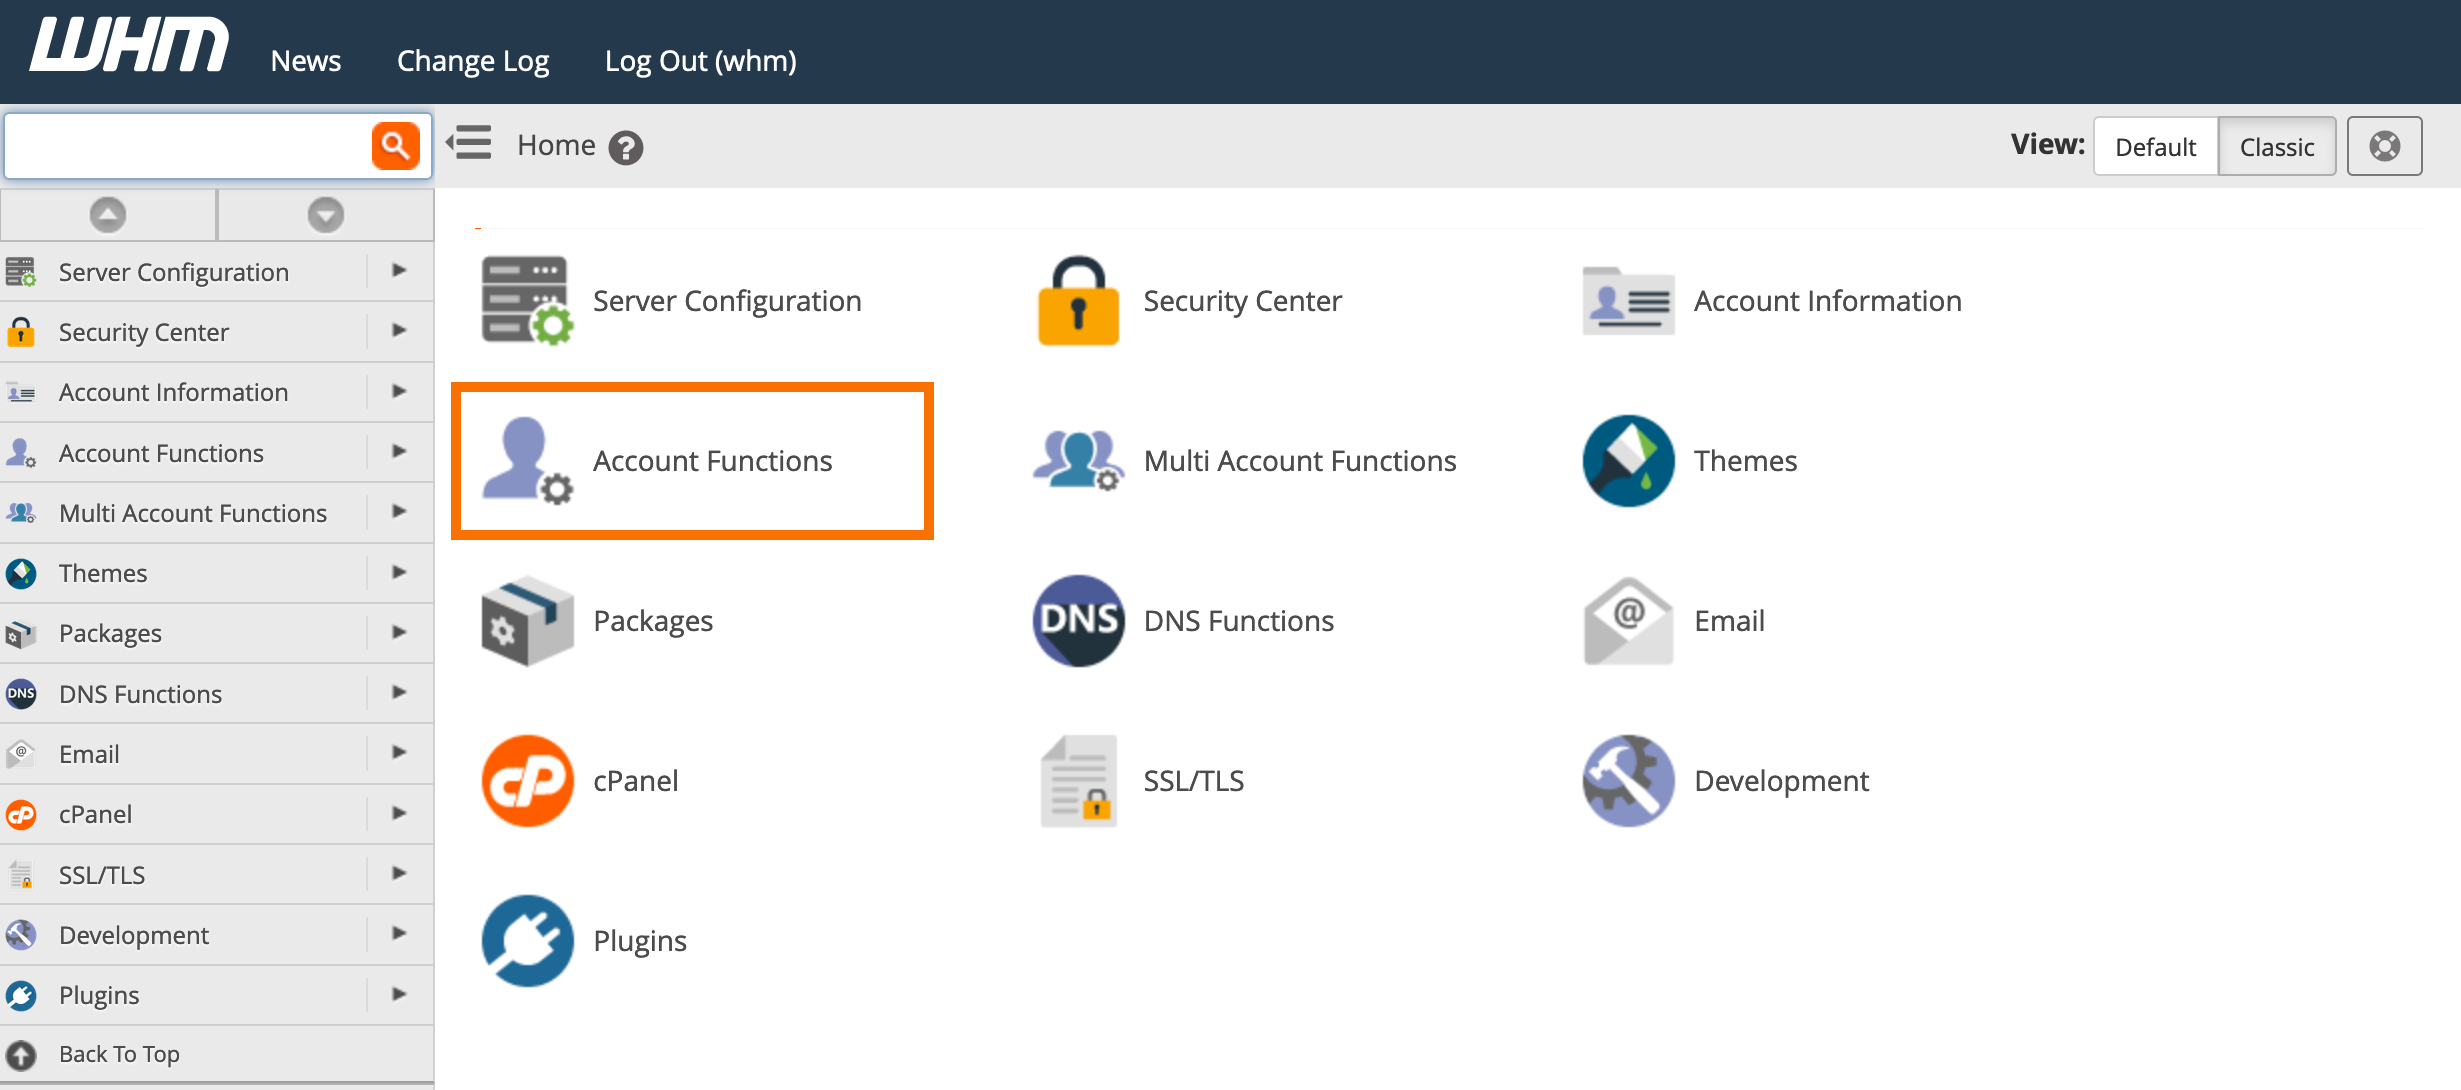Screen dimensions: 2461x1090
Task: Collapse the sidebar using the menu toggle icon
Action: tap(469, 143)
